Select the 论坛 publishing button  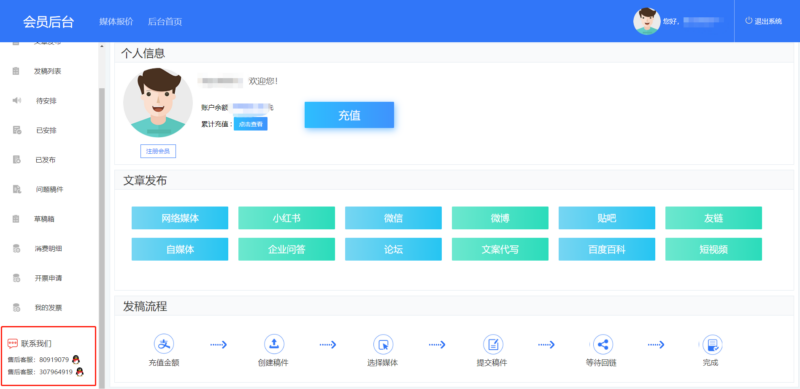click(x=393, y=249)
